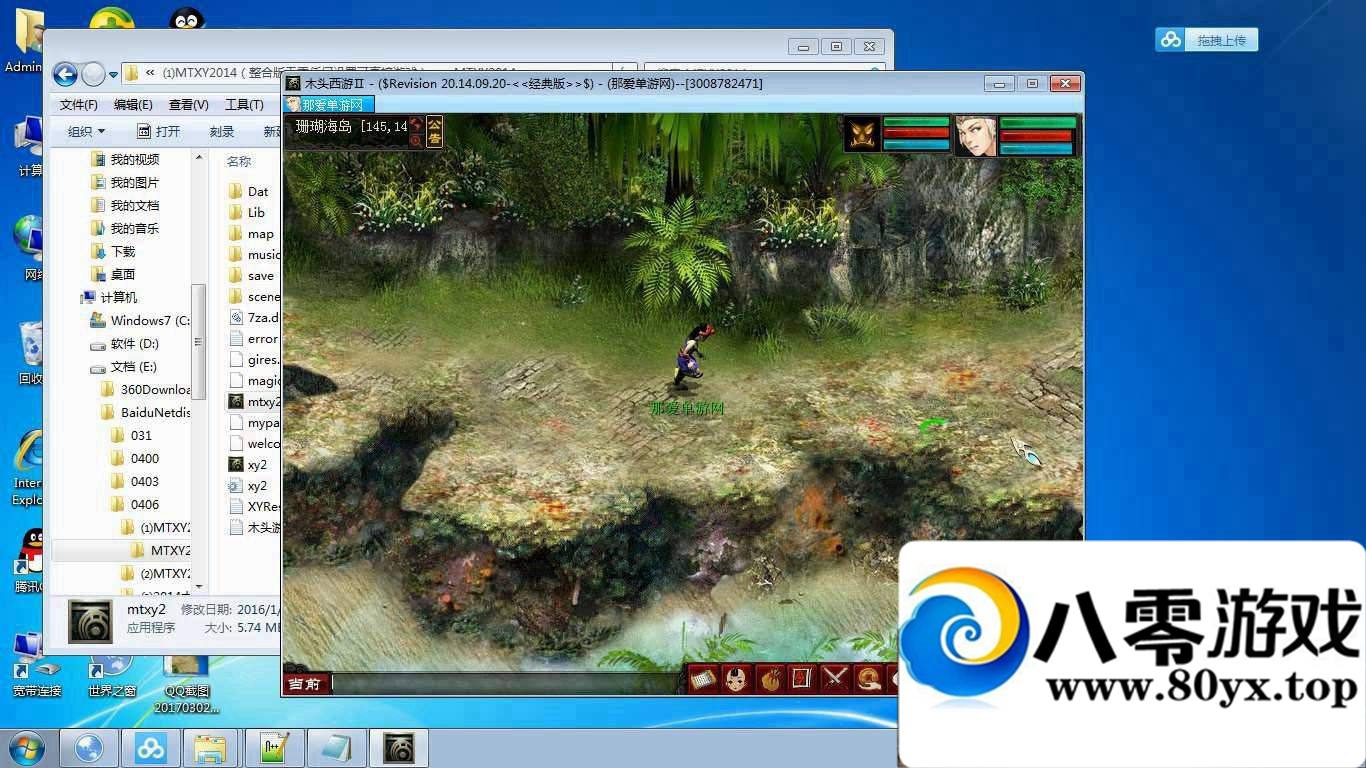Click the player's red mana bar

point(1037,135)
